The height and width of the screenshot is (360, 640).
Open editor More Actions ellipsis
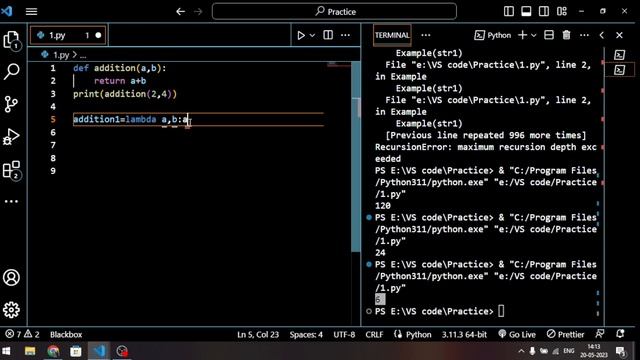coord(345,35)
